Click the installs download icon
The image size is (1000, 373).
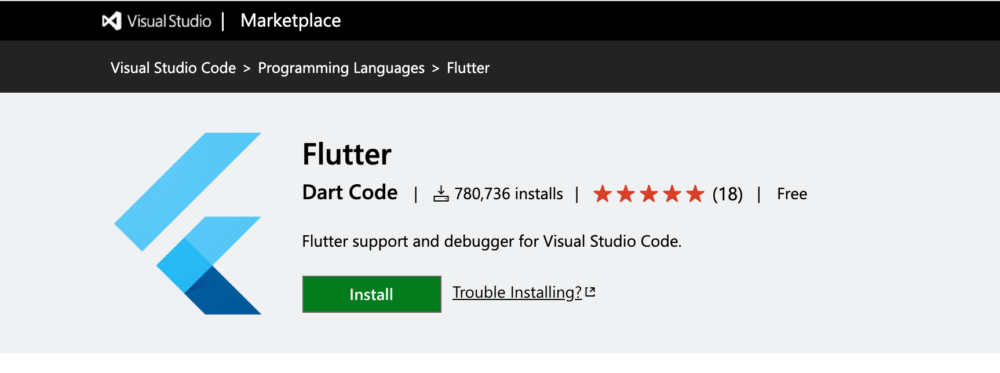pyautogui.click(x=441, y=194)
